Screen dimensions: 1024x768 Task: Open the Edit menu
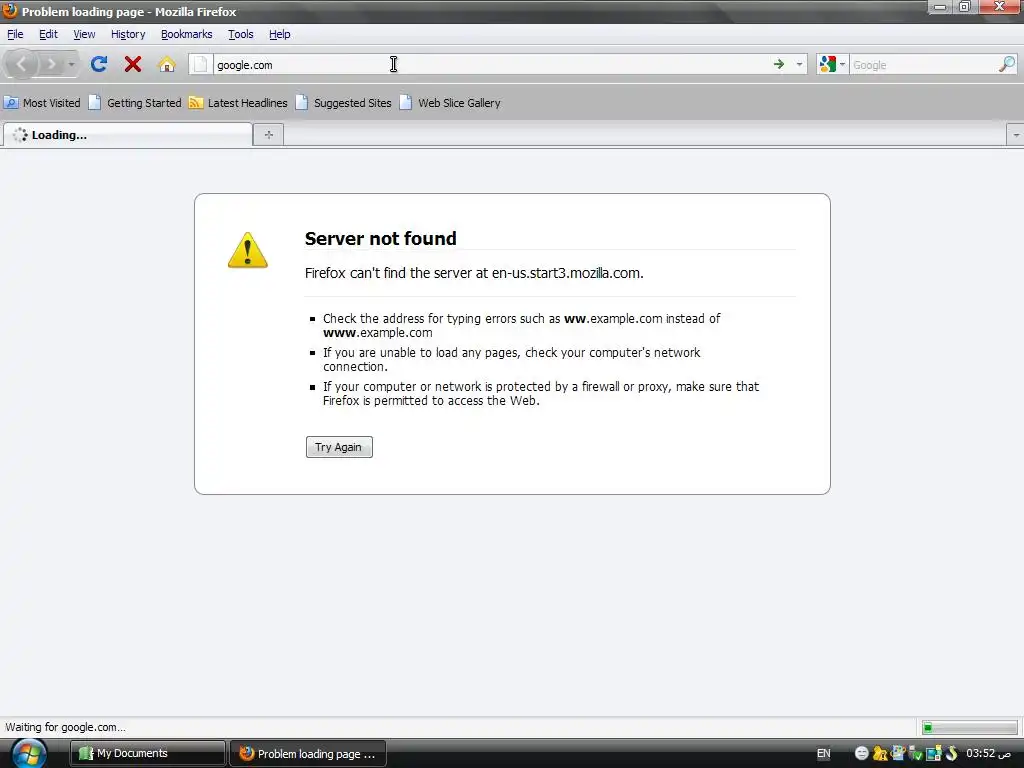pyautogui.click(x=48, y=34)
